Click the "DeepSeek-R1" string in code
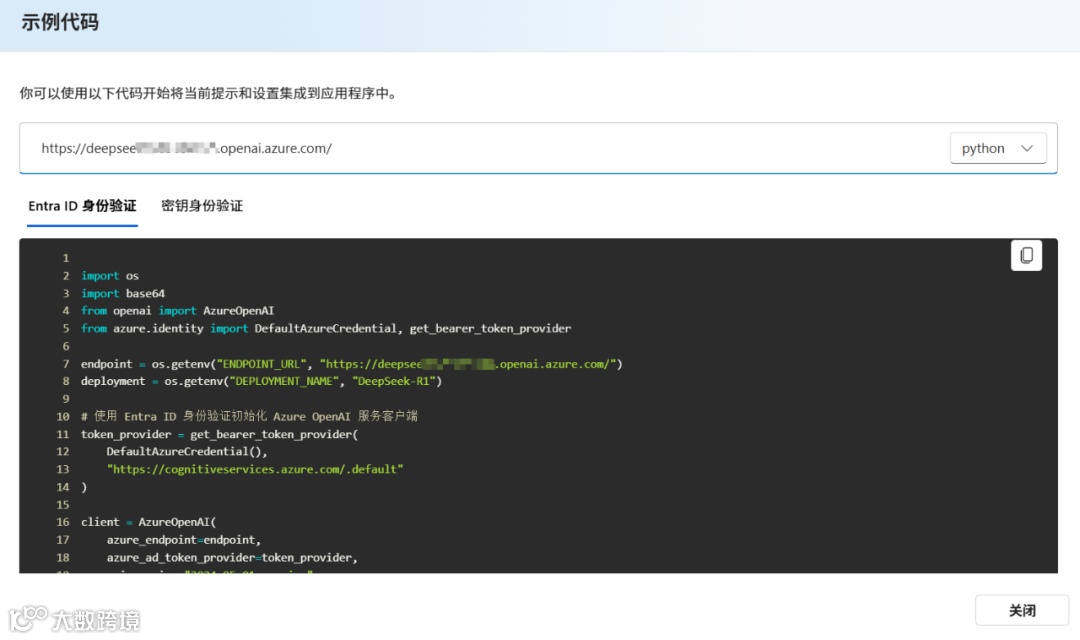1080x640 pixels. [393, 381]
